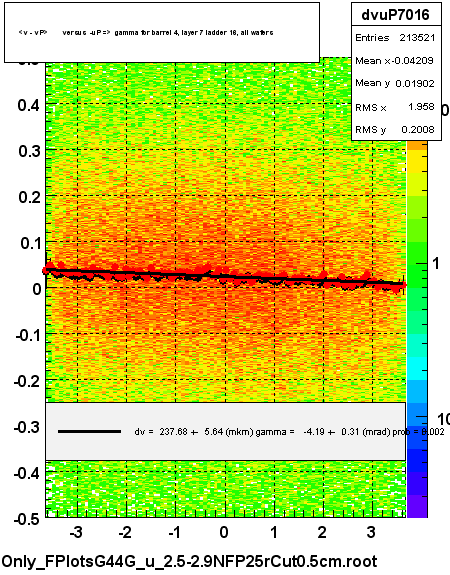Click the y-axis label '-0.2'
Image resolution: width=450 pixels, height=575 pixels.
coord(28,381)
